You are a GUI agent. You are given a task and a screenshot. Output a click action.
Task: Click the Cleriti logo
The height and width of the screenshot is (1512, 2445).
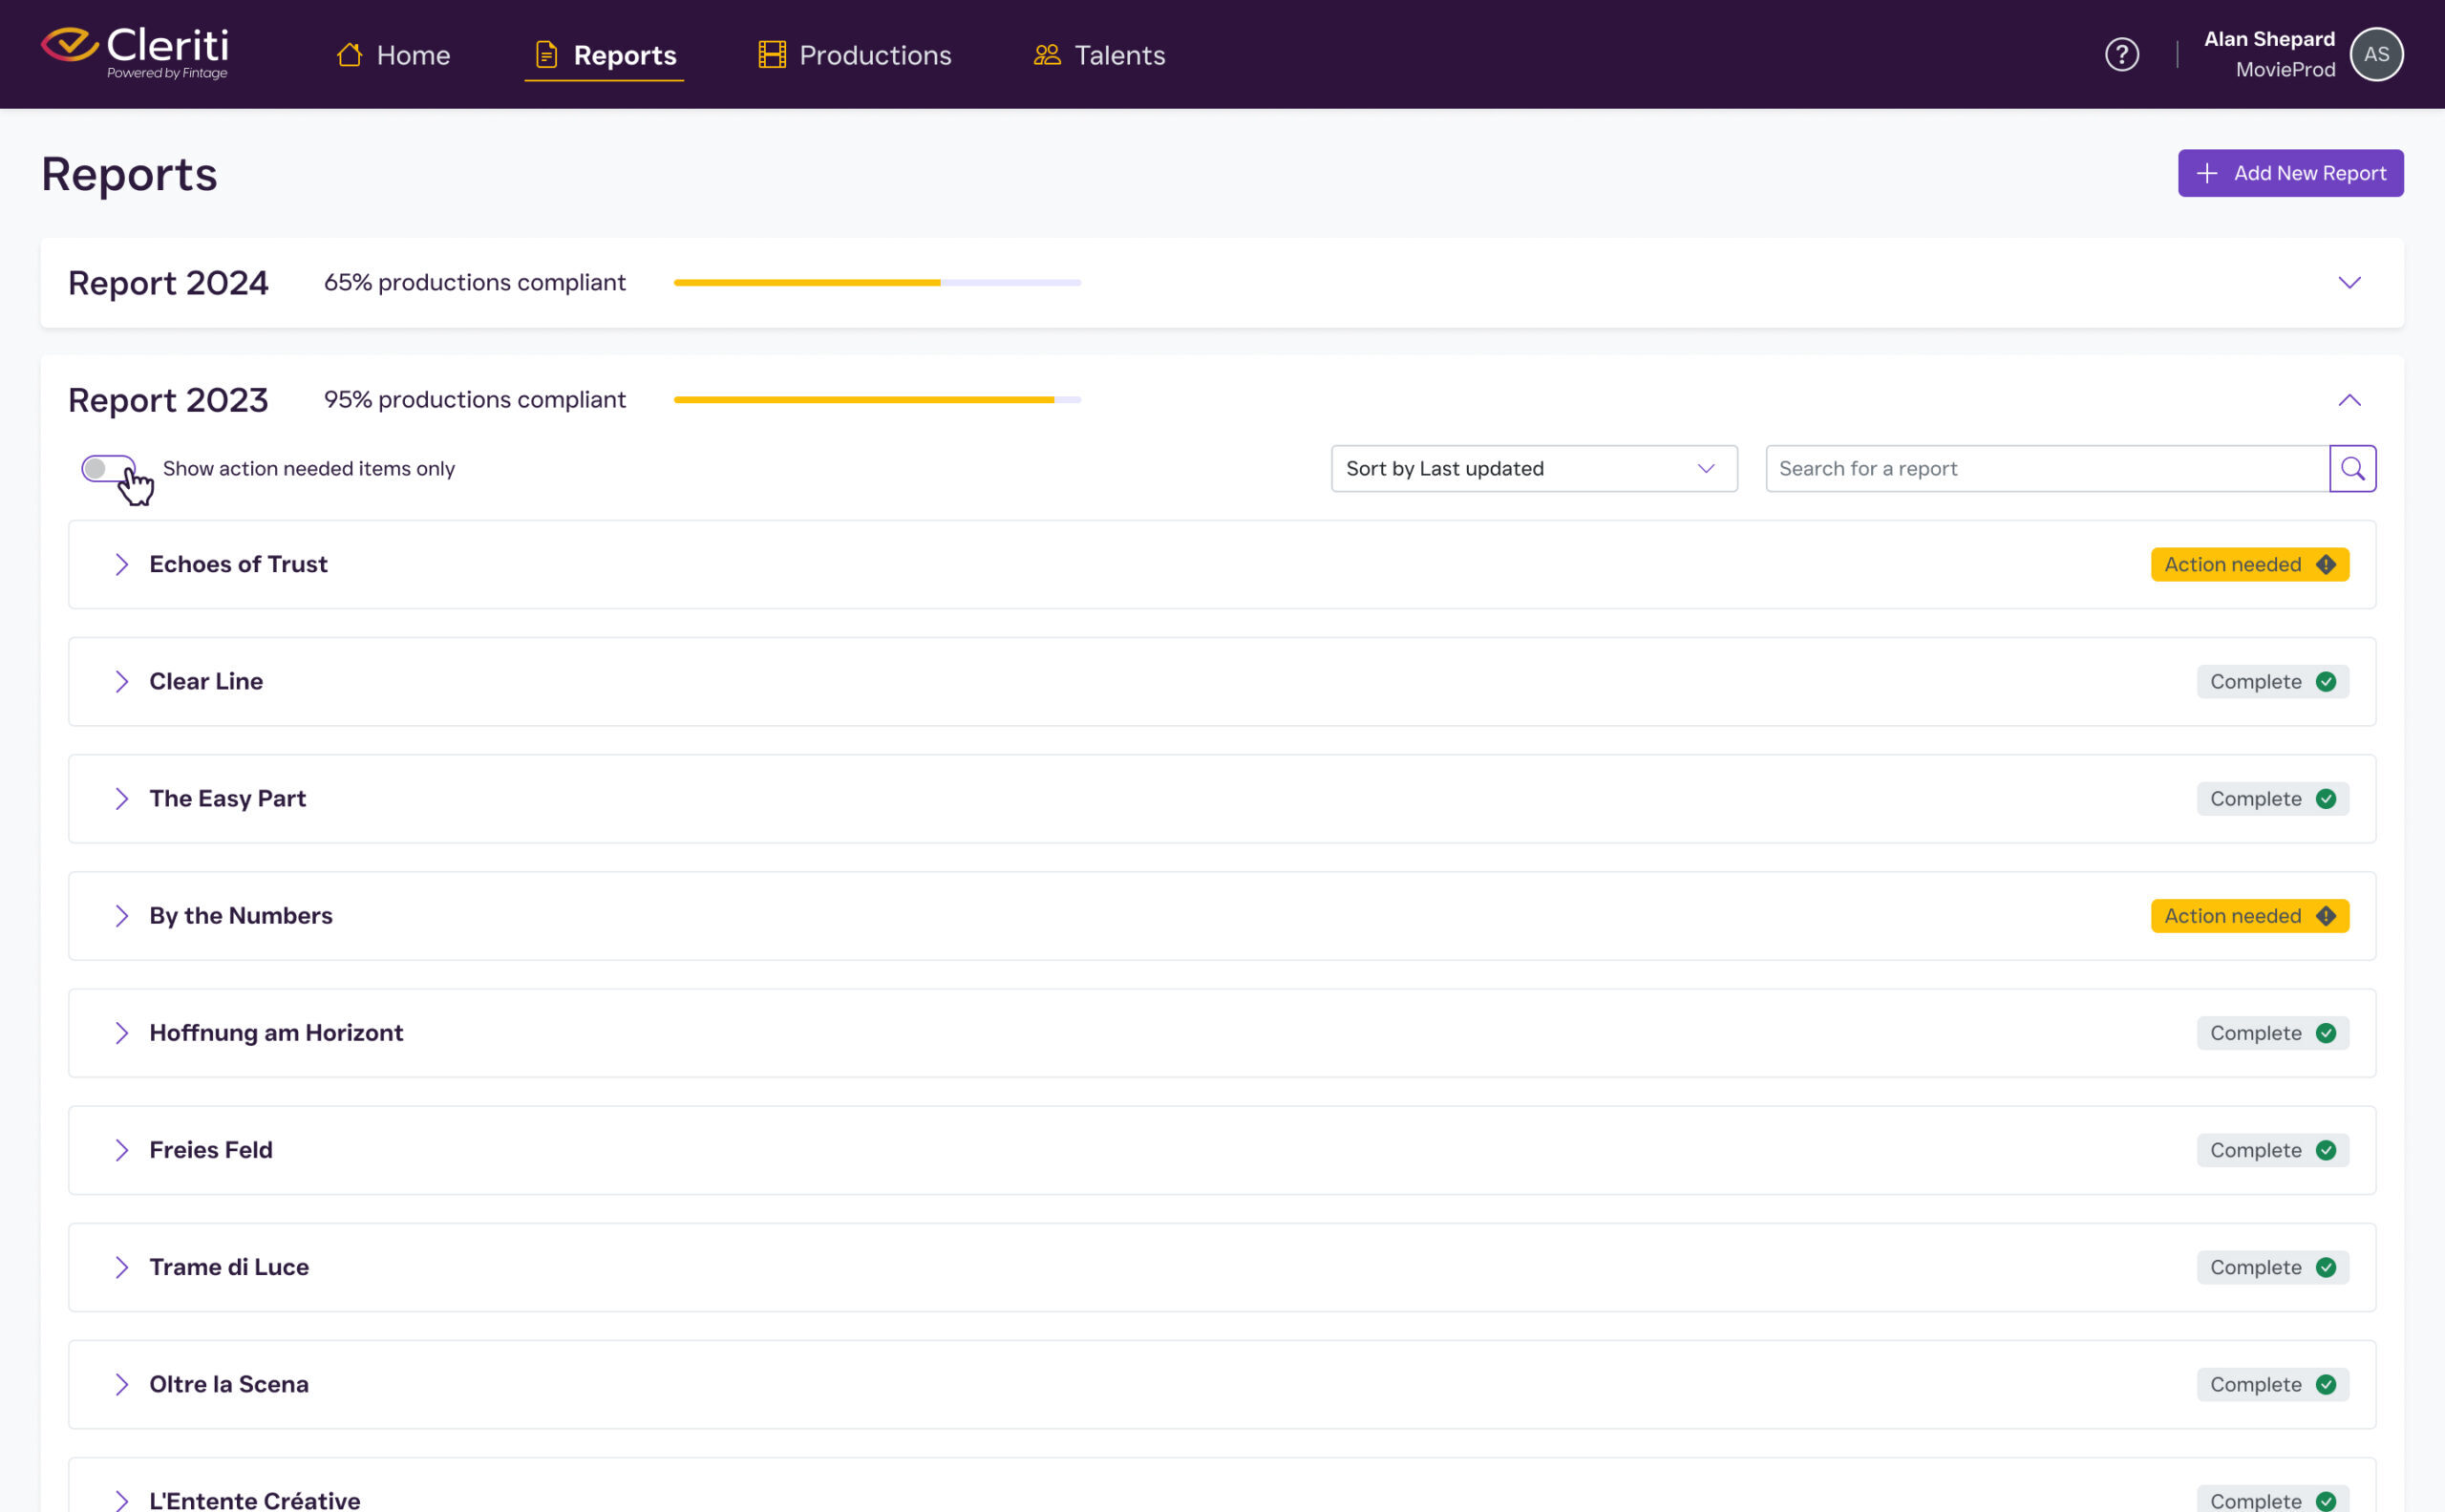(135, 53)
